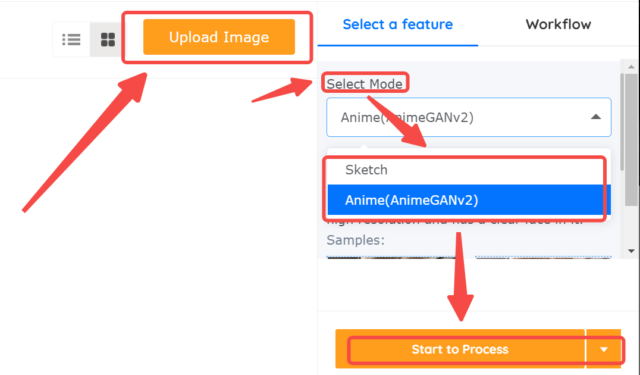Click the partially hidden mode description text
Screen dimensions: 640x375
[455, 222]
